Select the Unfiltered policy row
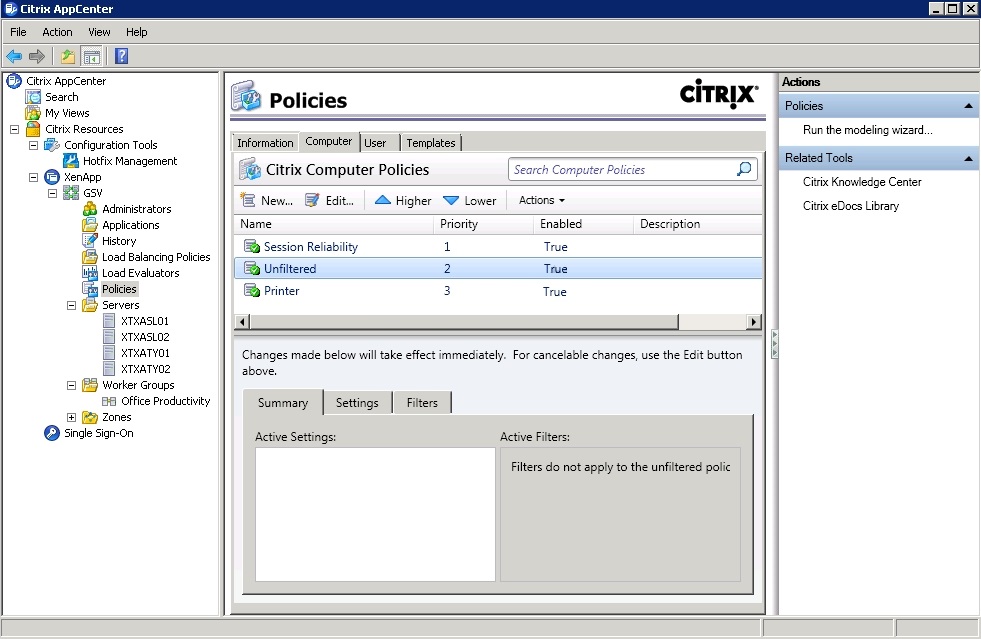The image size is (981, 639). tap(498, 268)
